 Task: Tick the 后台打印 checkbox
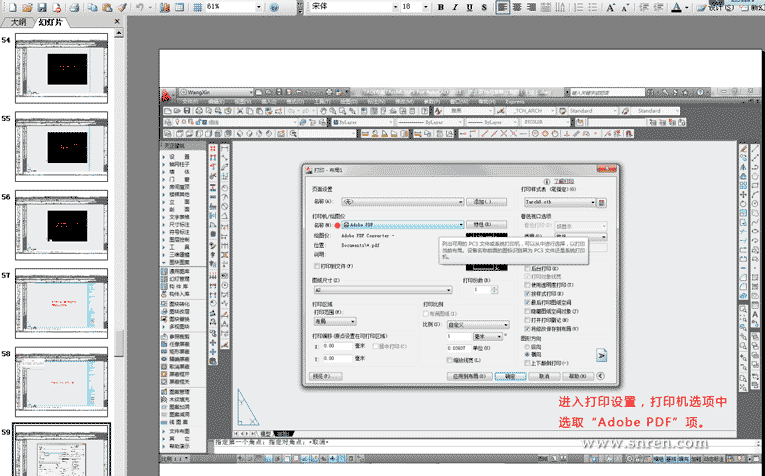(x=527, y=269)
